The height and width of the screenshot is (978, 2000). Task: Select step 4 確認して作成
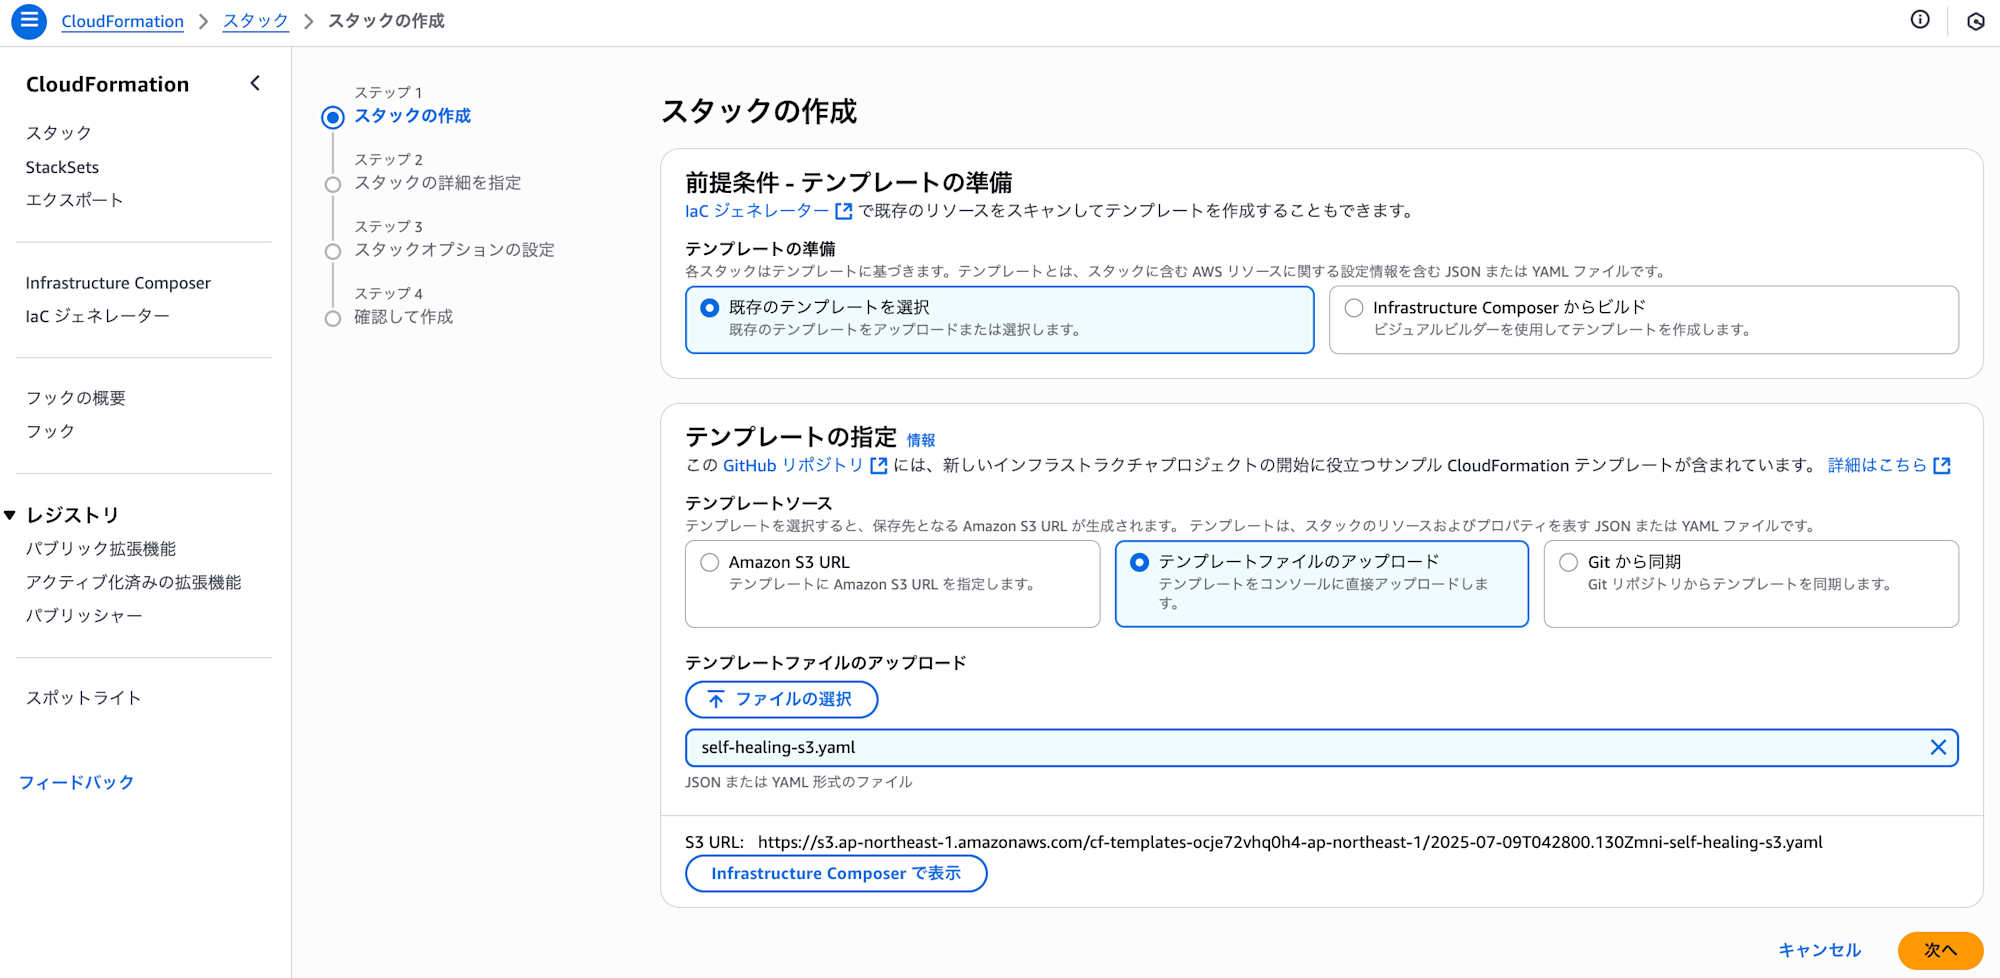(x=403, y=317)
